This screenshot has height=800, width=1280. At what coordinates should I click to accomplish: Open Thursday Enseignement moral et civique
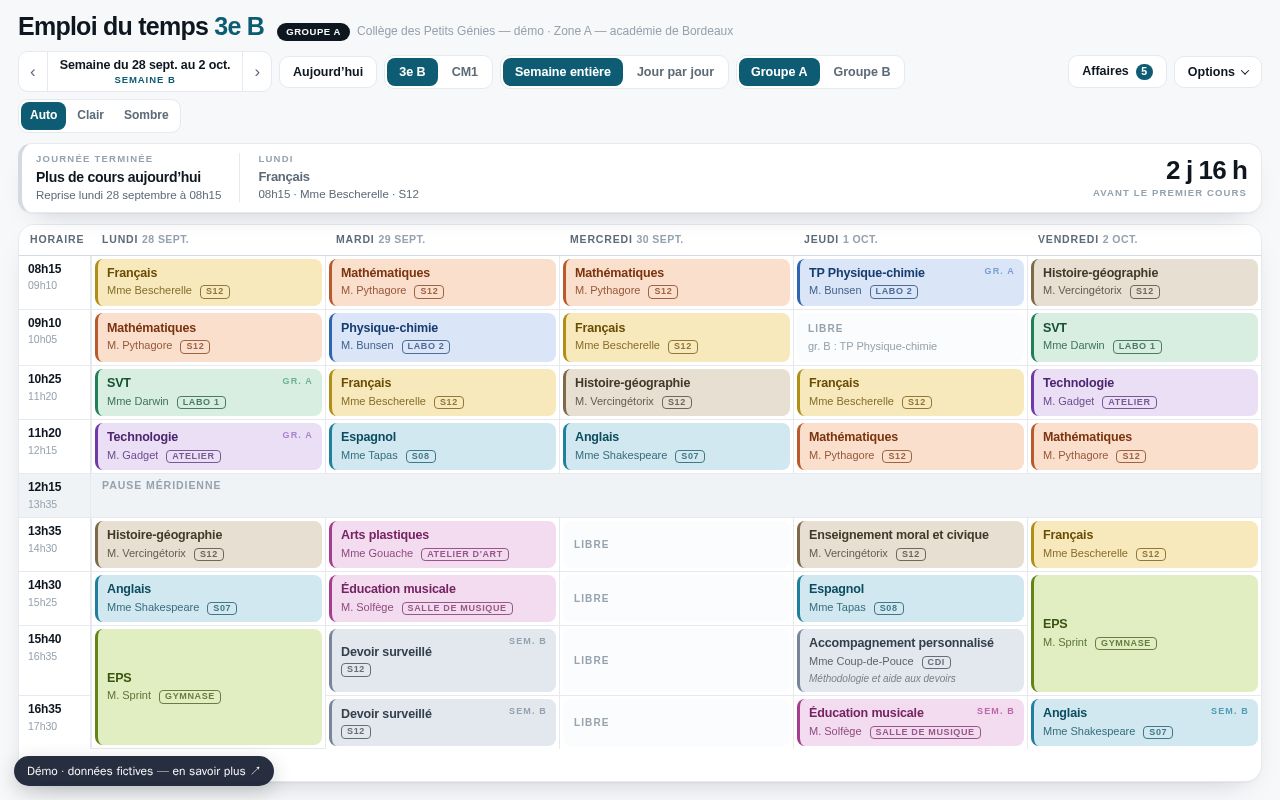910,545
